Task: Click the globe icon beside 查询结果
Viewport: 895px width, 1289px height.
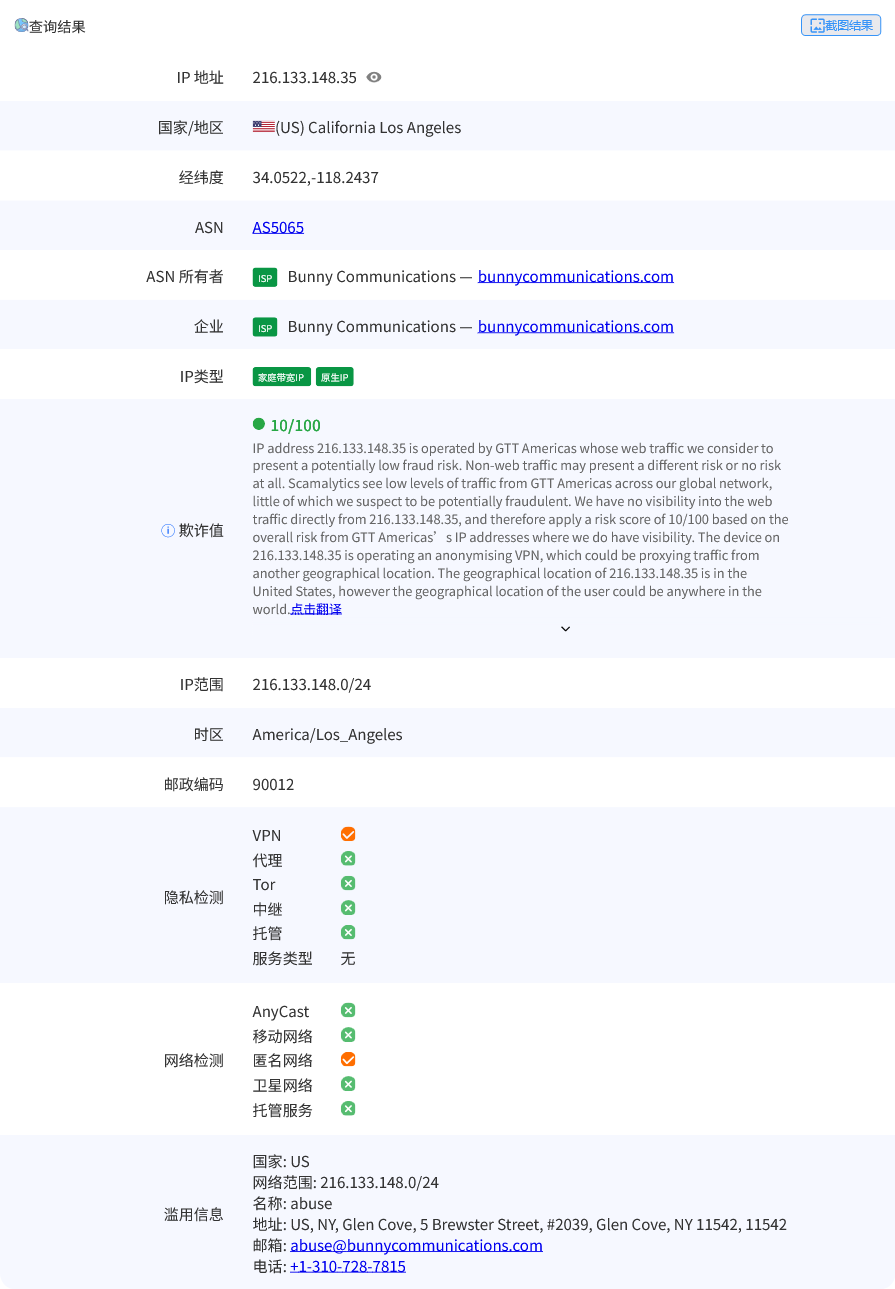Action: pyautogui.click(x=21, y=26)
